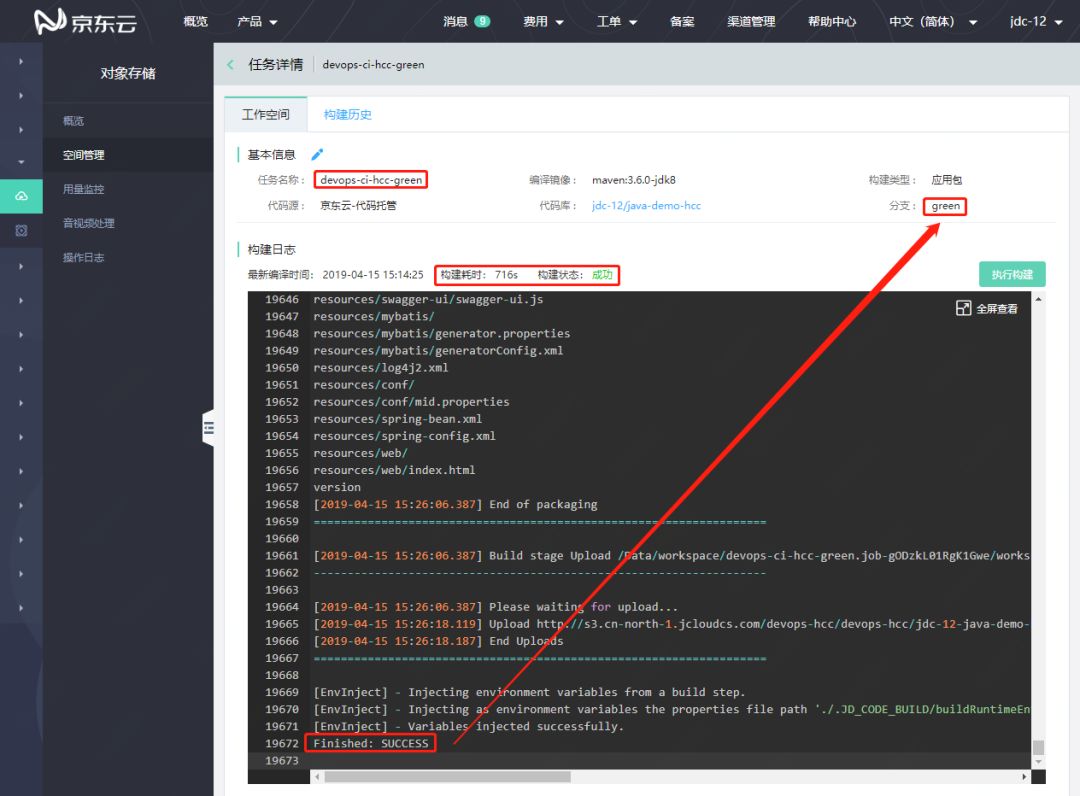This screenshot has width=1080, height=796.
Task: Click log line resources/log4j2.xml
Action: pyautogui.click(x=381, y=368)
